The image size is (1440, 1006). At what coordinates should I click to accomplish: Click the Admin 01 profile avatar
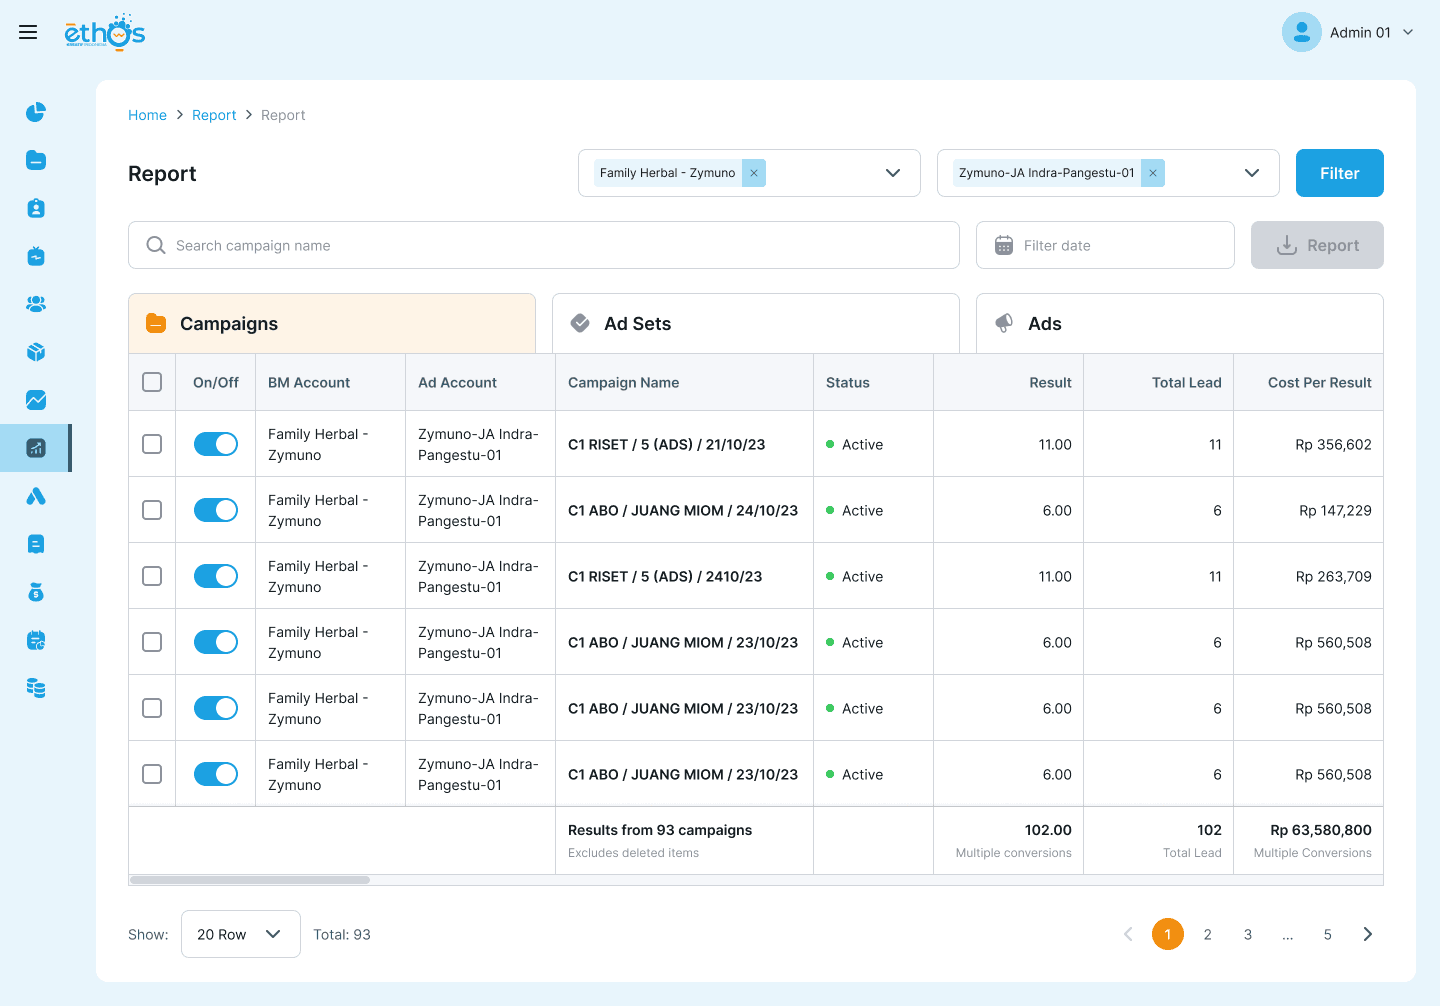(1302, 32)
